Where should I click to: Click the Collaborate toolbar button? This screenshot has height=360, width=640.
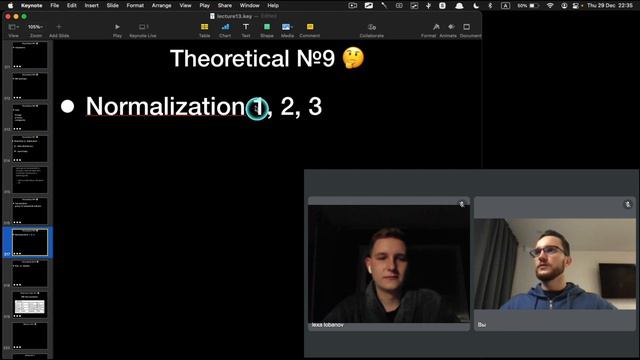click(371, 27)
